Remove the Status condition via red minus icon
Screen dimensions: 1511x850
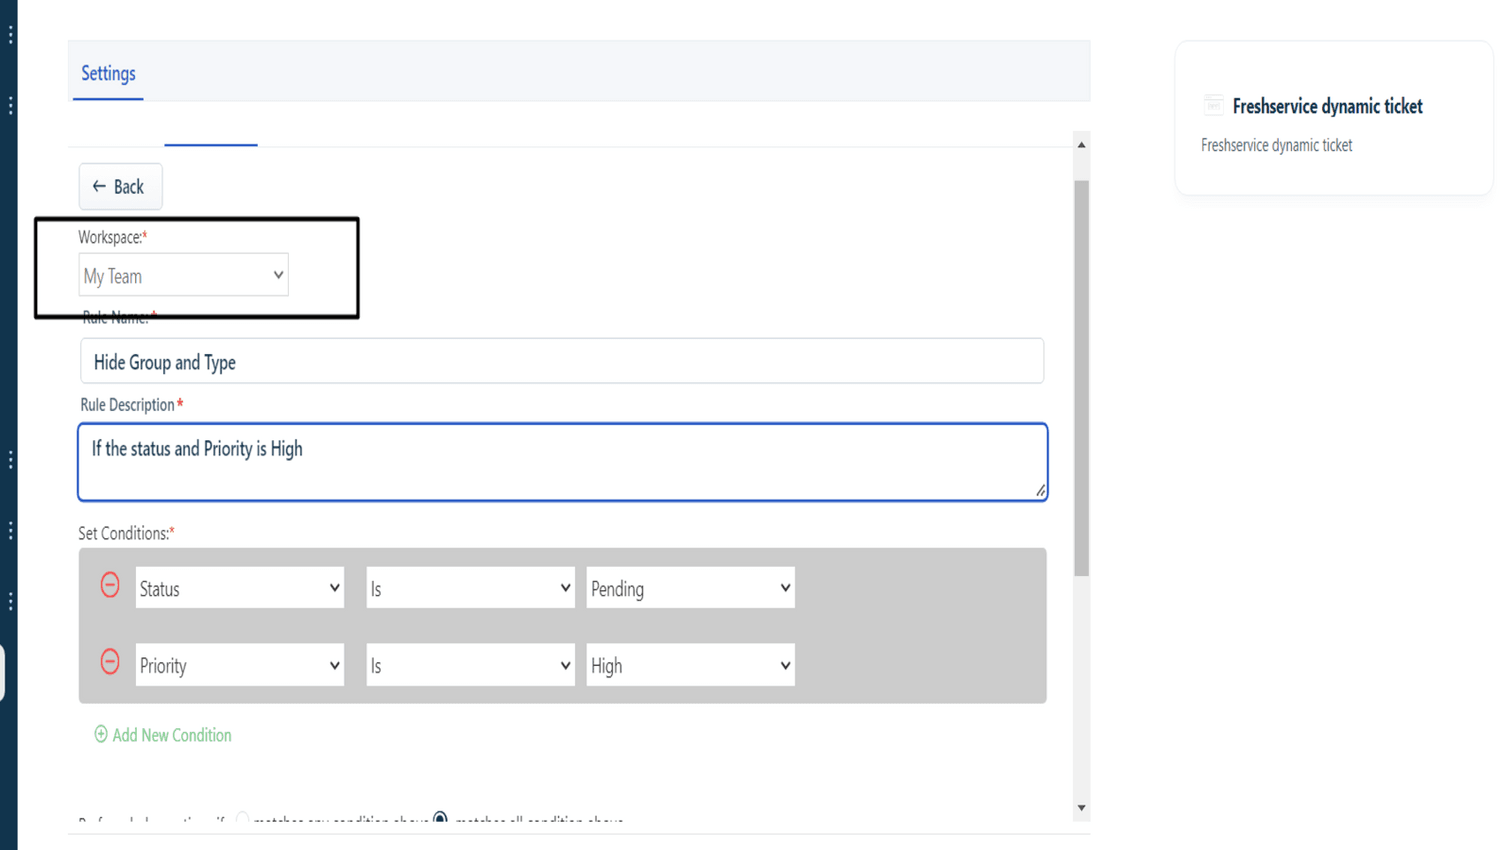tap(108, 588)
